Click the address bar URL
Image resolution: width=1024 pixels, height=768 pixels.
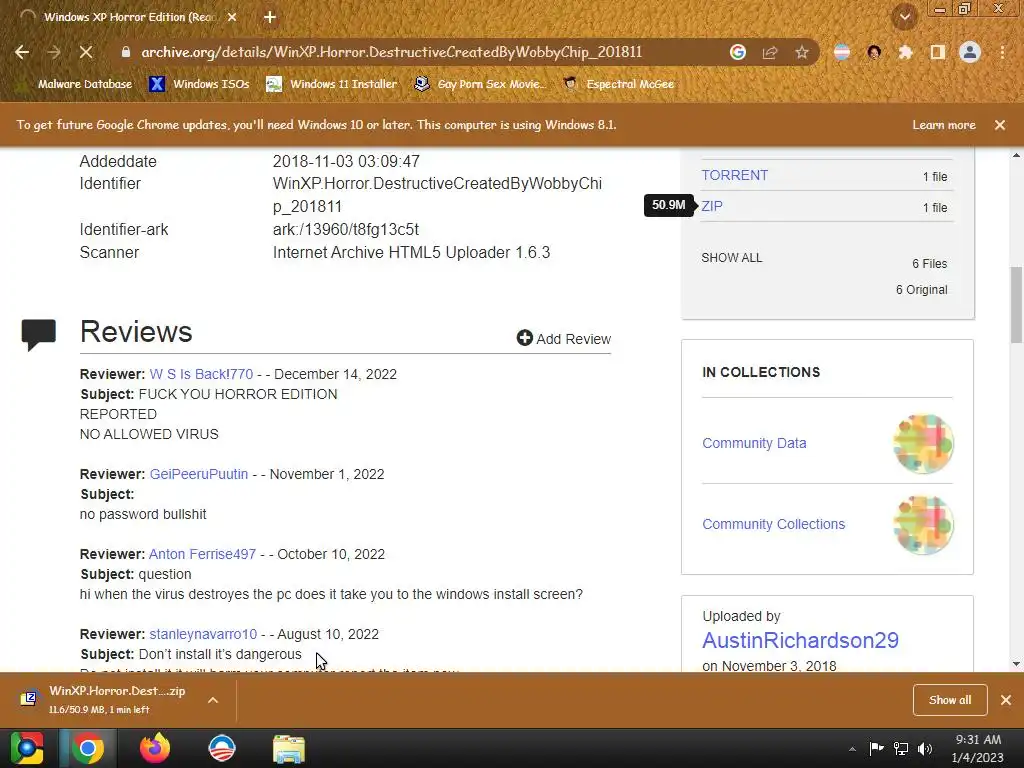pos(392,52)
